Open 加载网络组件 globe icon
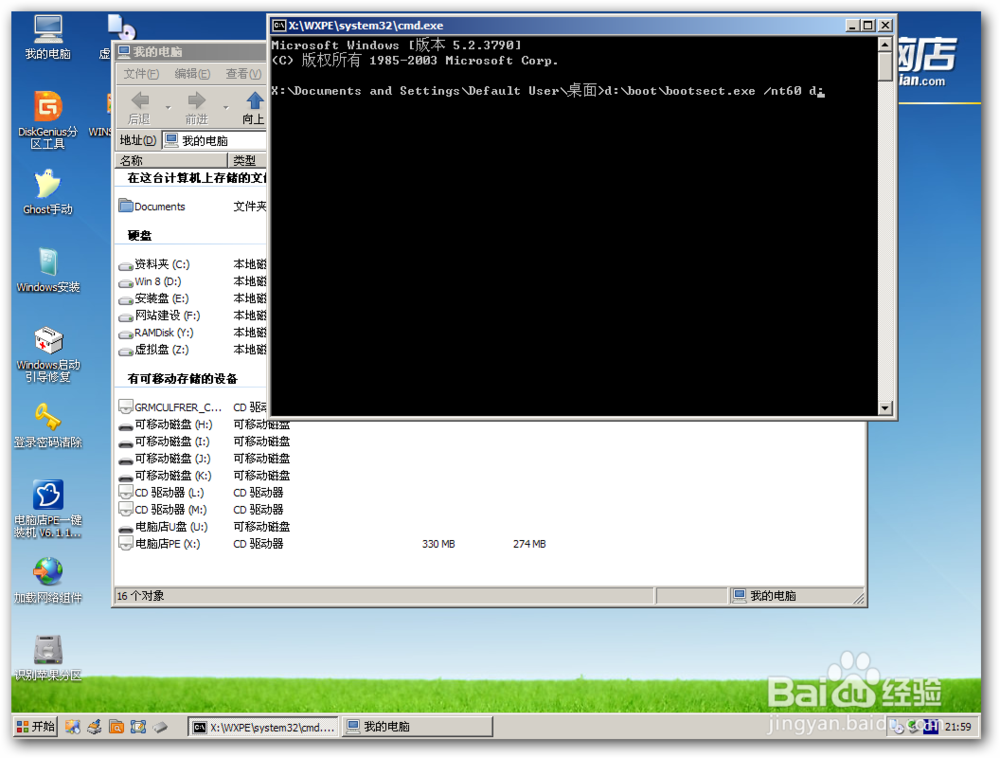This screenshot has height=758, width=1000. pyautogui.click(x=48, y=580)
